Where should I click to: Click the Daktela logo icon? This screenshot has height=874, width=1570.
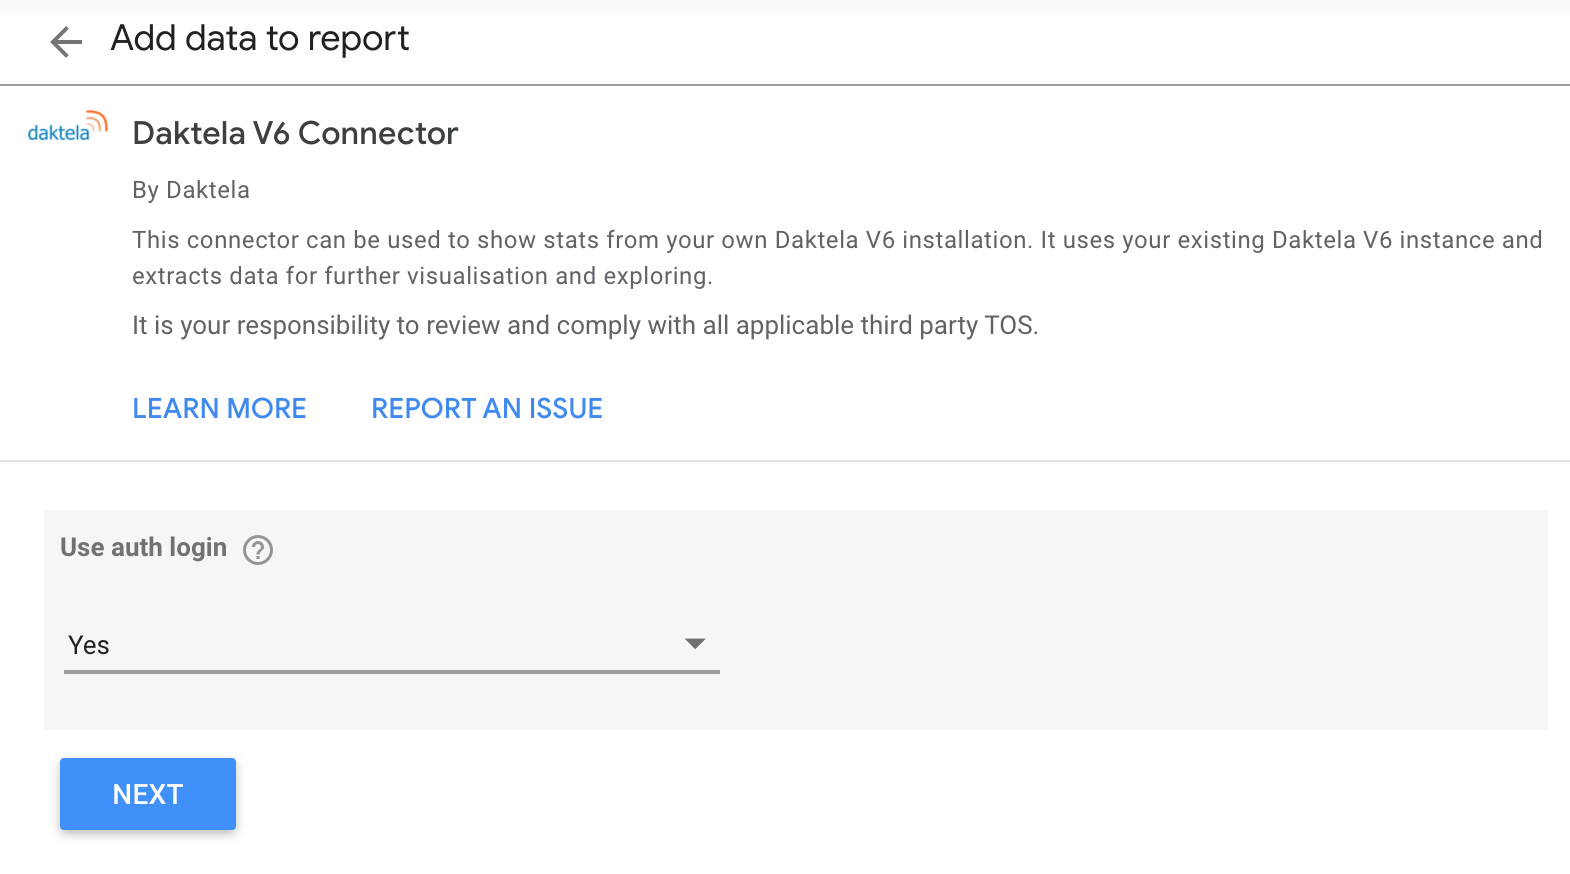point(68,127)
